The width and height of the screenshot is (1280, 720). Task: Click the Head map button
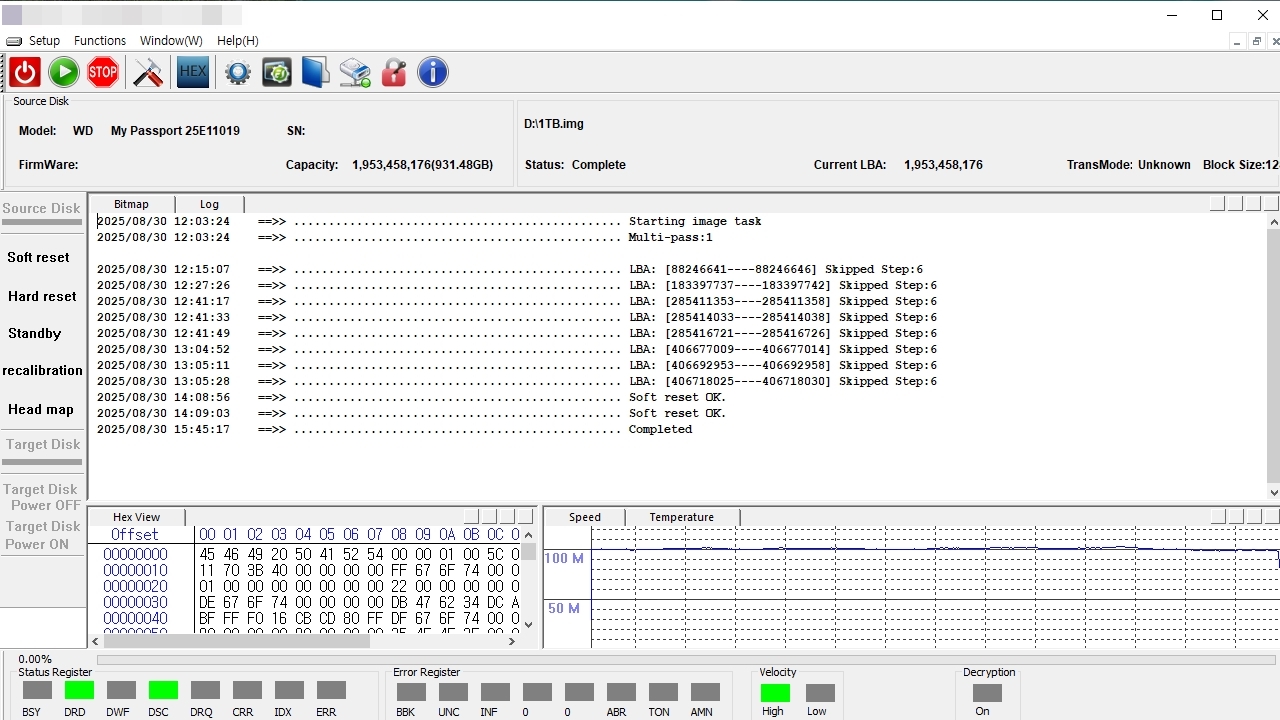[x=41, y=410]
